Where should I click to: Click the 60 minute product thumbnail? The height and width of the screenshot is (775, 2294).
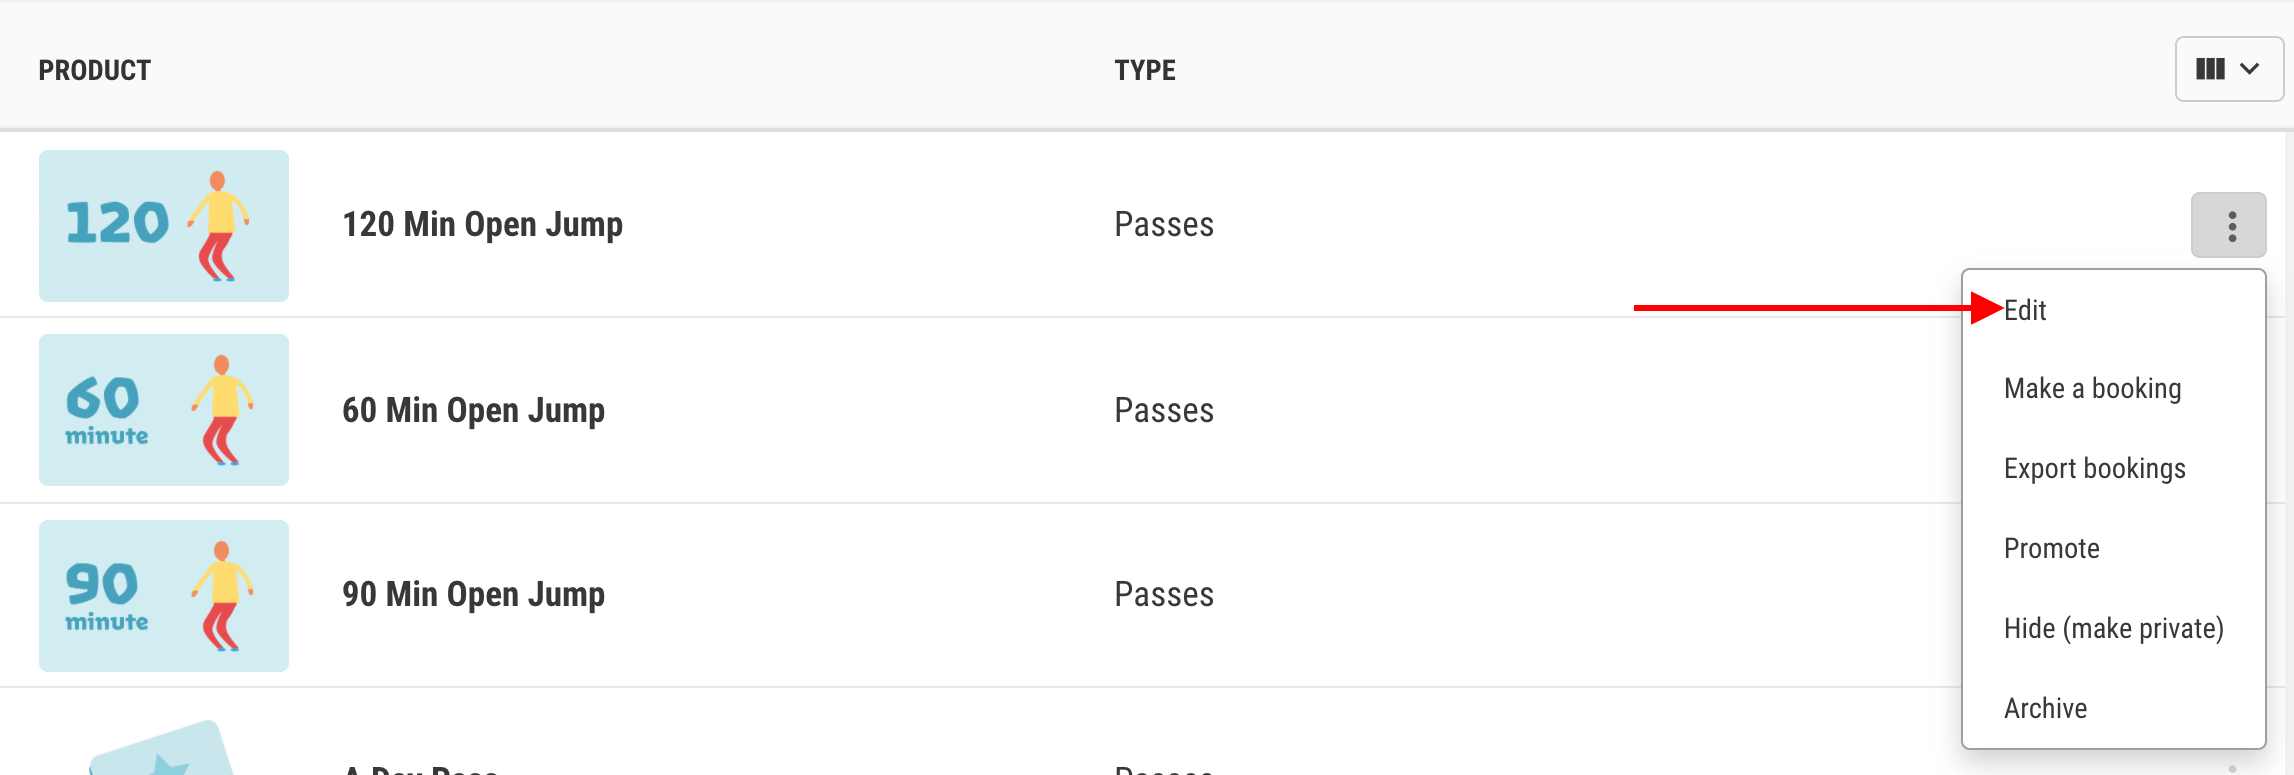(x=164, y=410)
